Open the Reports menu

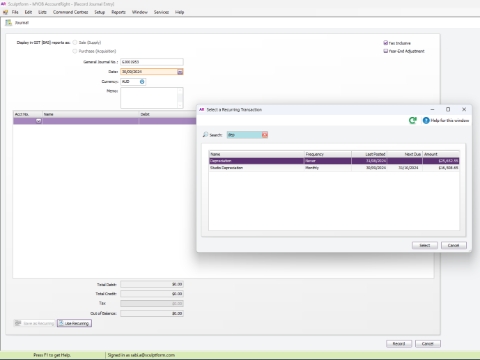(118, 12)
